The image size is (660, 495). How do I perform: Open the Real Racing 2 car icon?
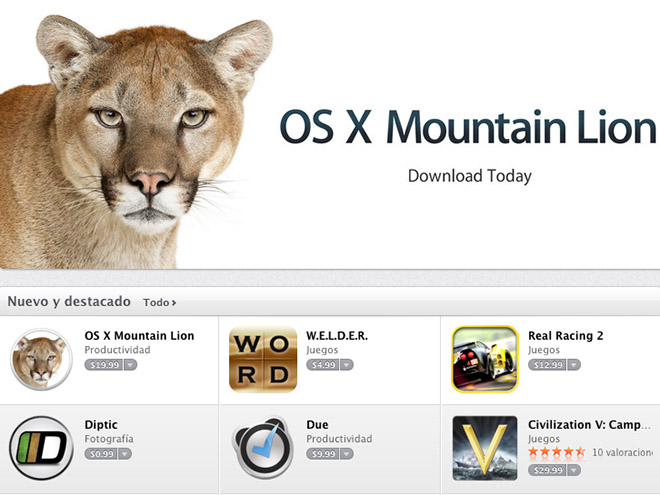point(485,359)
